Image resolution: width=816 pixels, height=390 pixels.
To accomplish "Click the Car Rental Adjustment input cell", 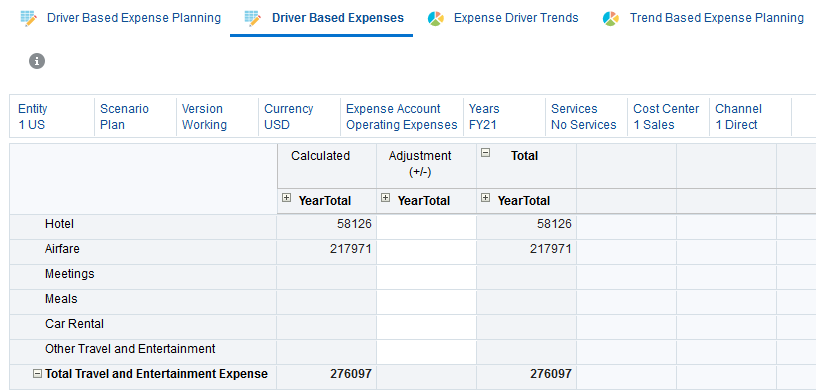I will point(426,326).
